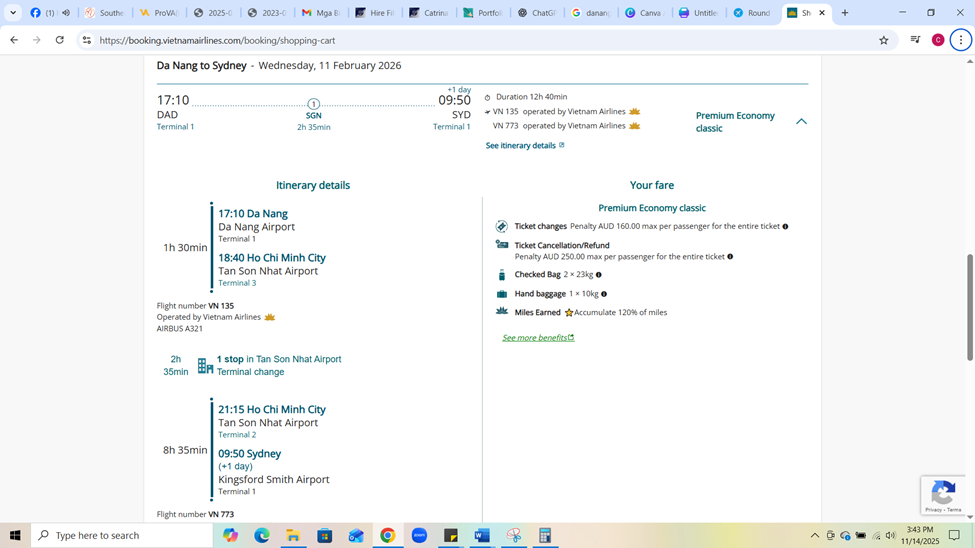Click the terminal change building icon
This screenshot has height=548, width=975.
tap(205, 366)
